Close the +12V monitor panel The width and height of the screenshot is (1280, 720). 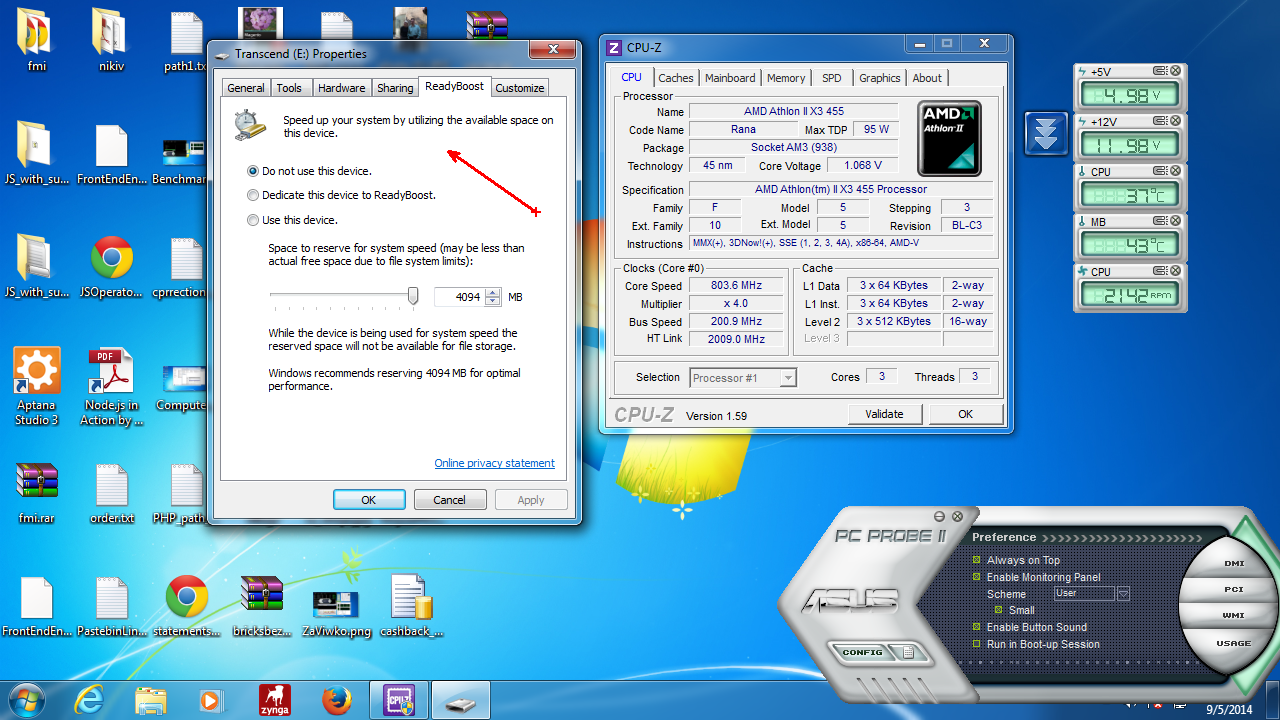click(1176, 121)
